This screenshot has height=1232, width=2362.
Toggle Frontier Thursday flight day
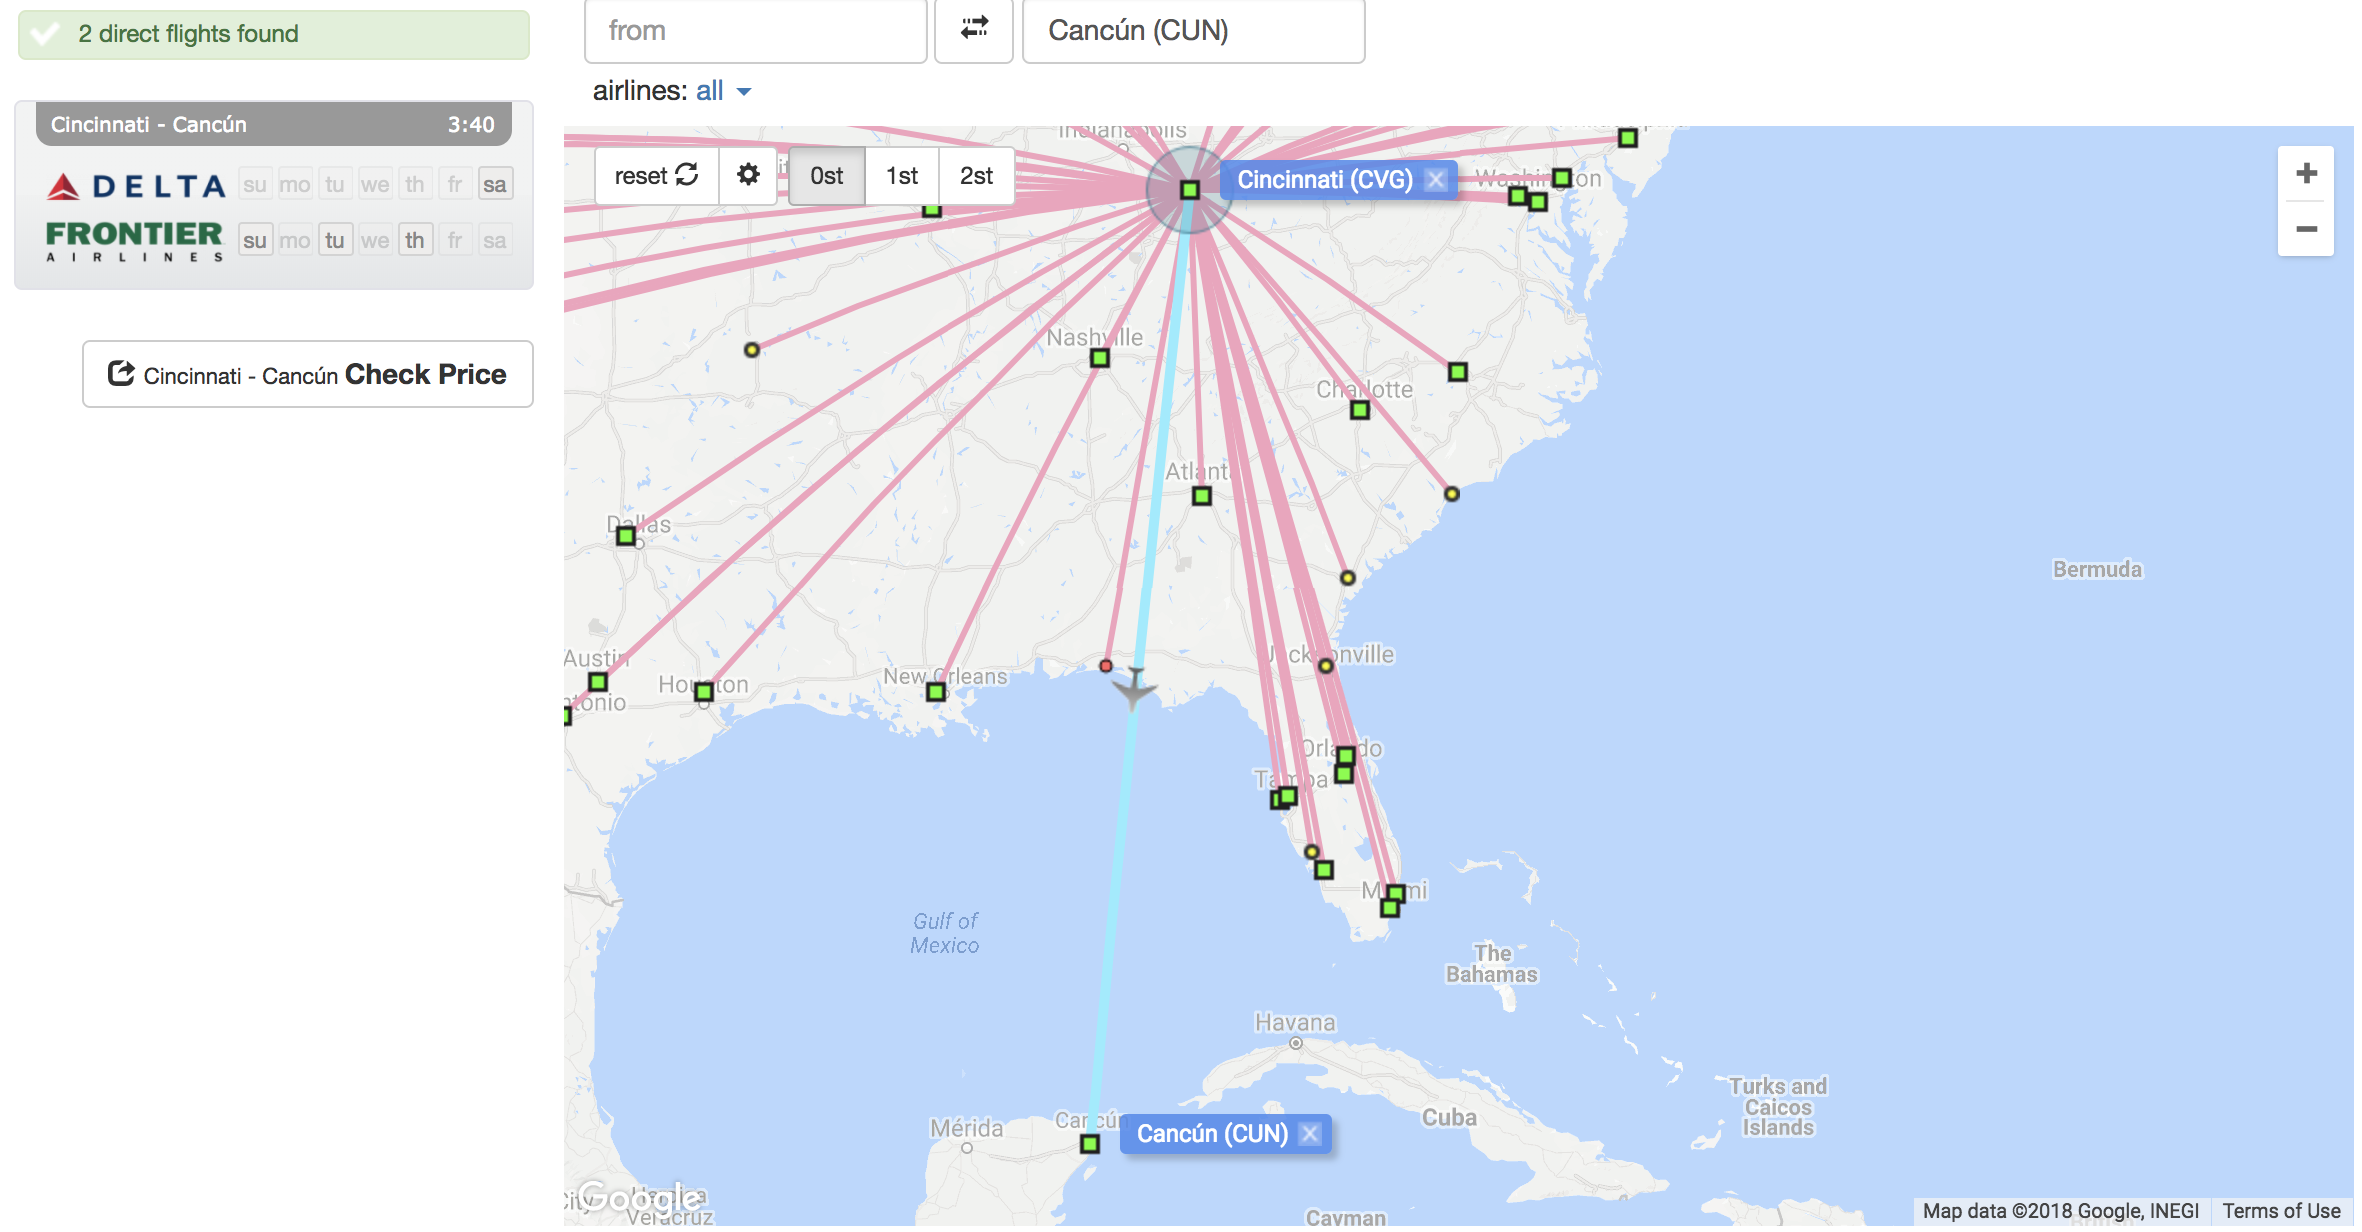(415, 241)
